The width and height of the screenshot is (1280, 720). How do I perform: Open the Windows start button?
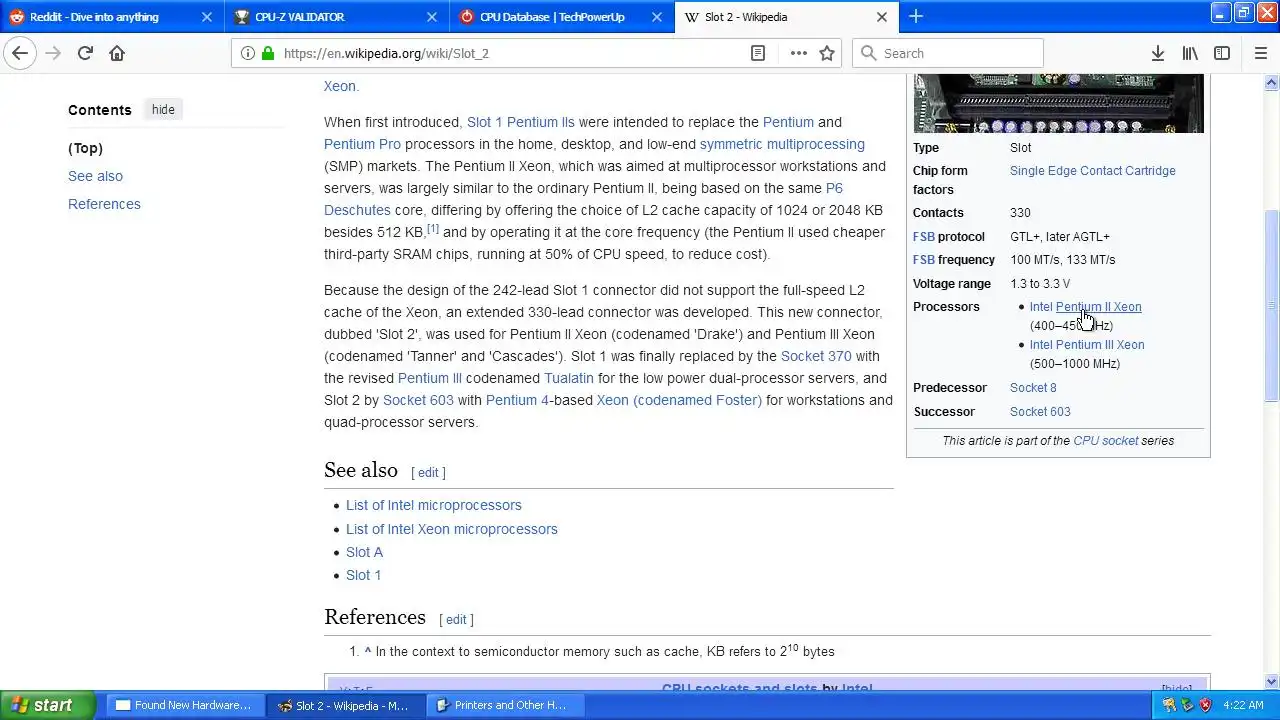[x=47, y=705]
